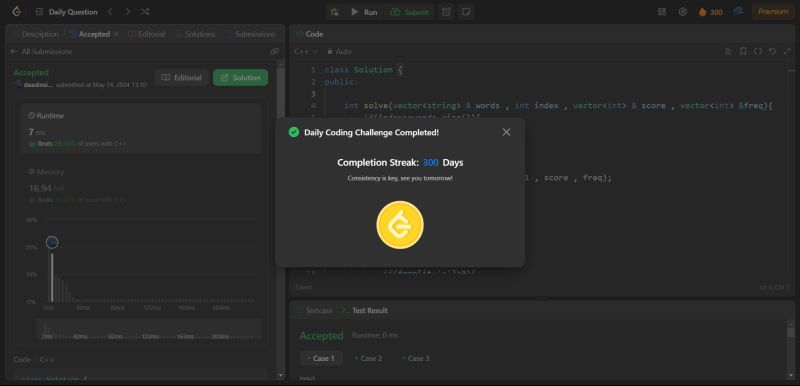Click the highlighted runtime distribution bar marker
The width and height of the screenshot is (800, 386).
[x=52, y=243]
